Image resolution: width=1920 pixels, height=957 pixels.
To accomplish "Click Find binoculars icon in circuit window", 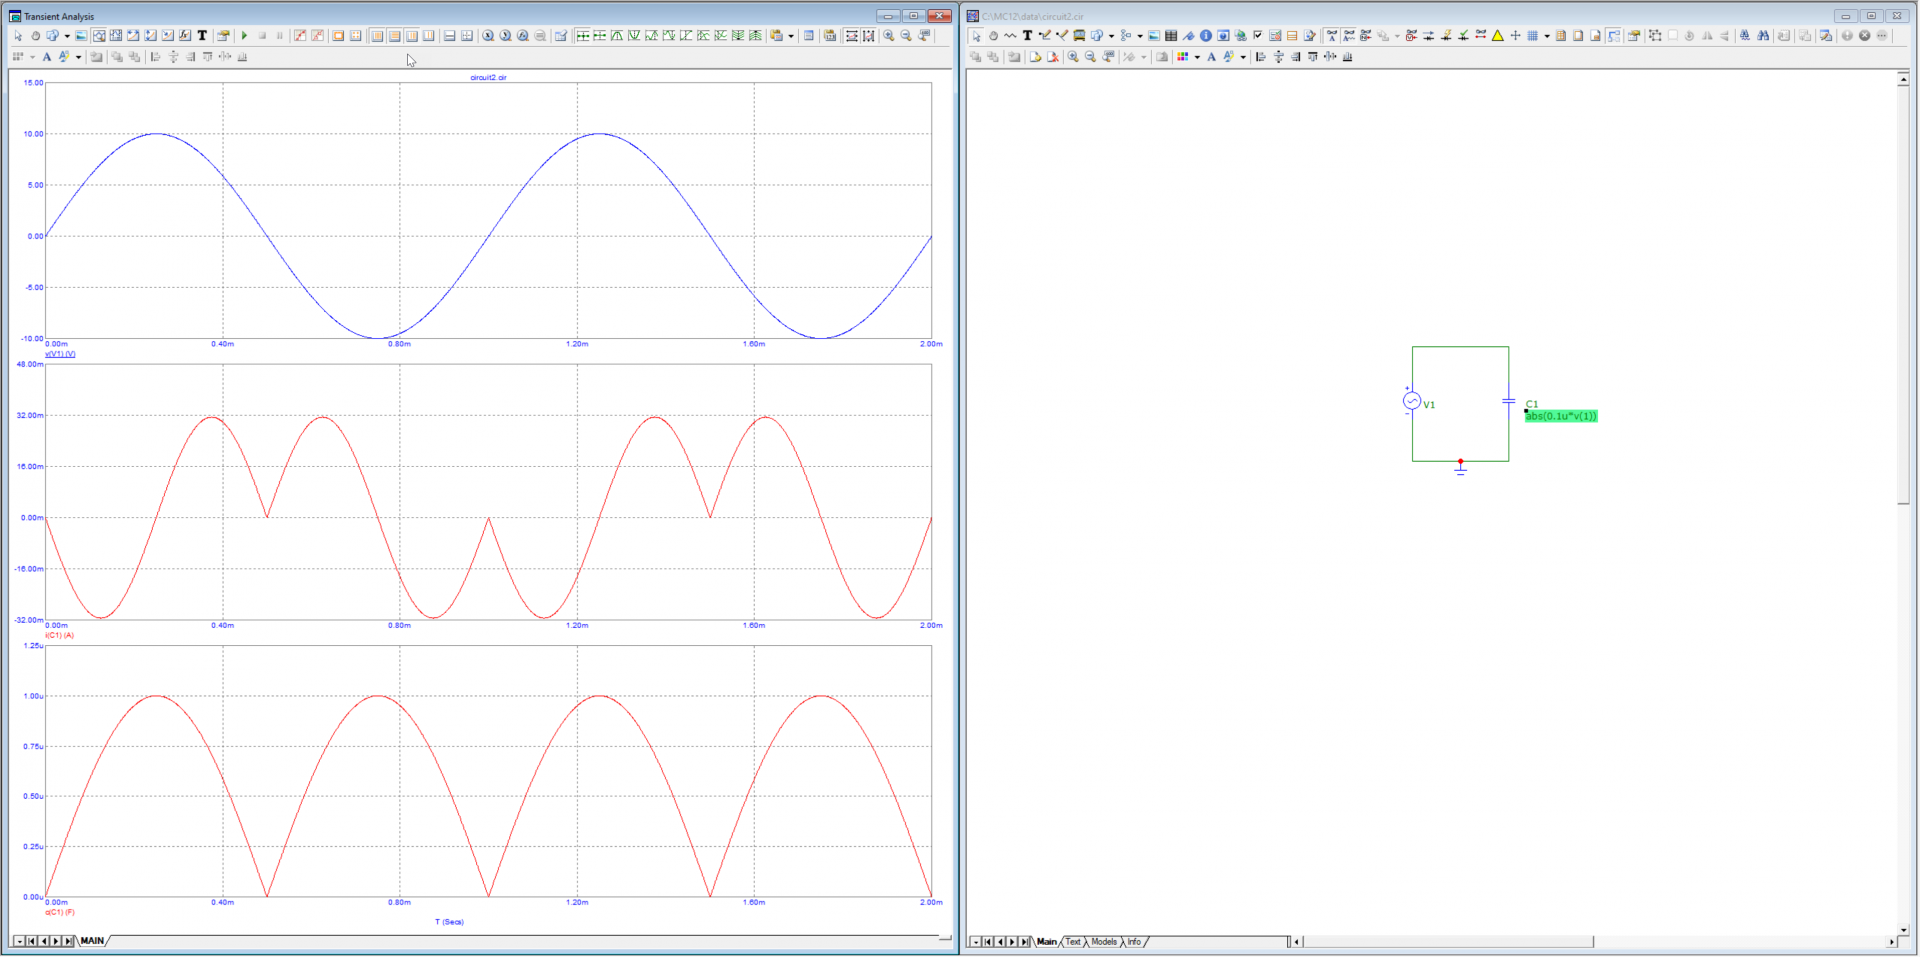I will point(1762,36).
